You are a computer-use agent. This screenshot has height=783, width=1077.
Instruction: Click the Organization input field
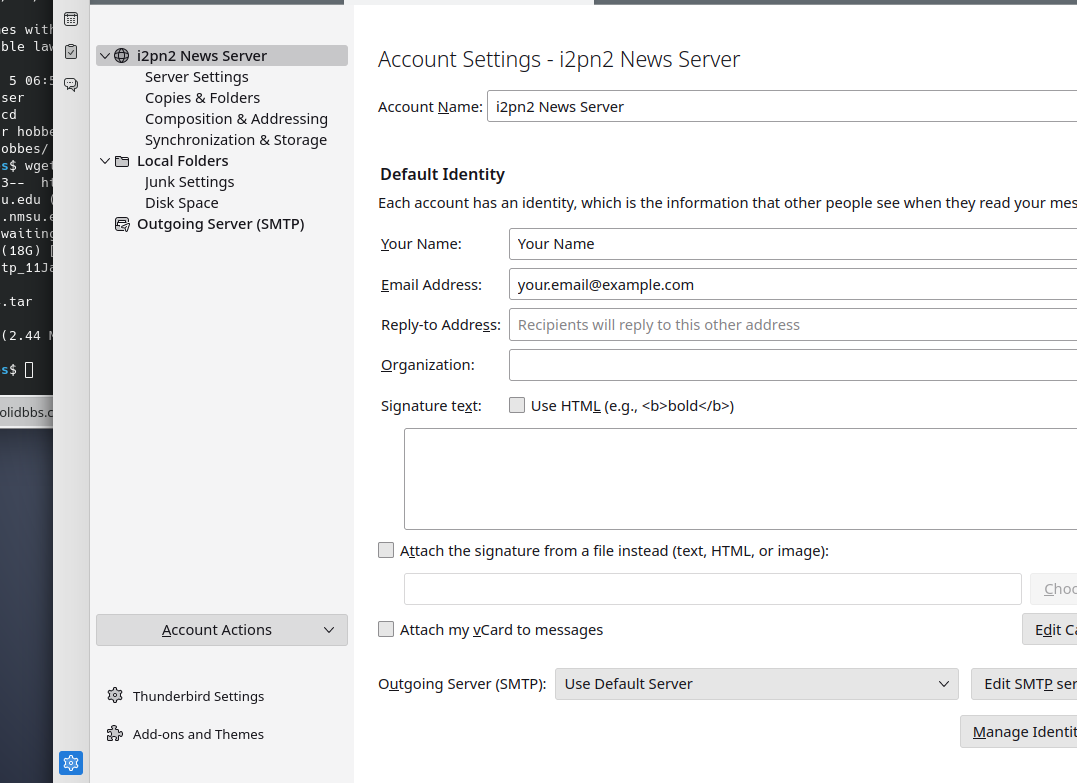tap(793, 365)
